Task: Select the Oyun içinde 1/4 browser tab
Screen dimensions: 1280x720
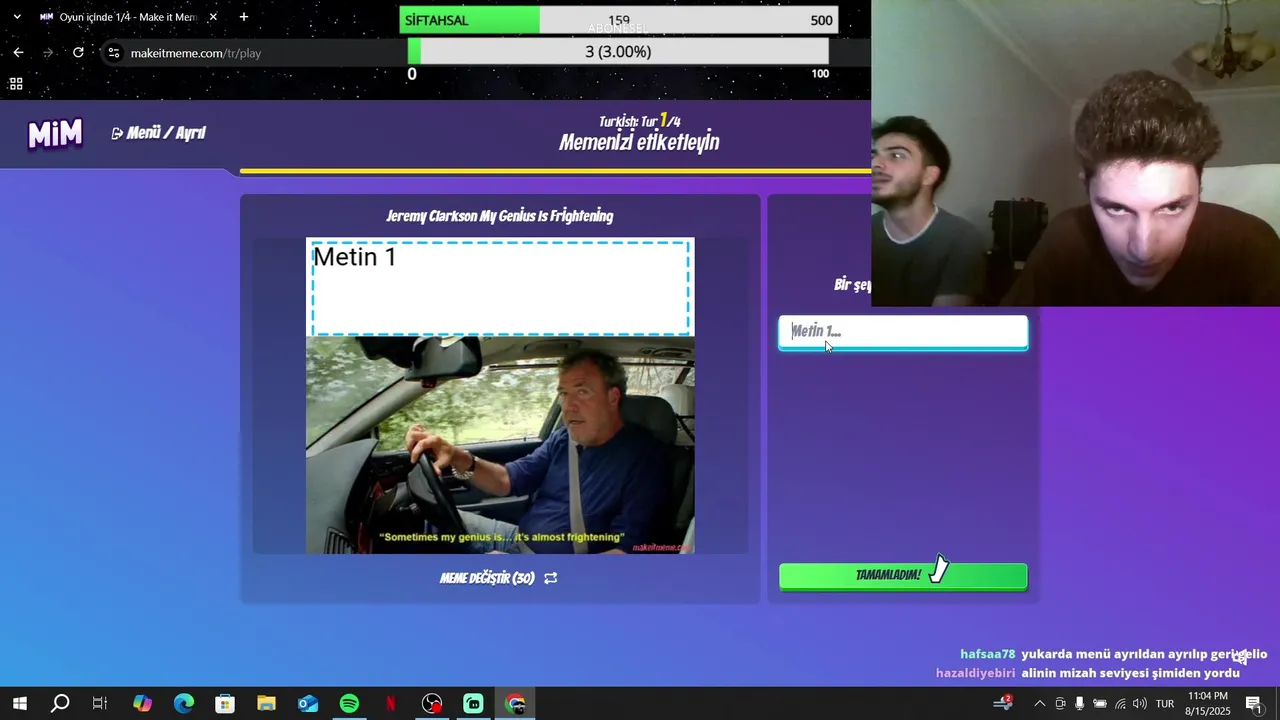Action: click(x=128, y=17)
